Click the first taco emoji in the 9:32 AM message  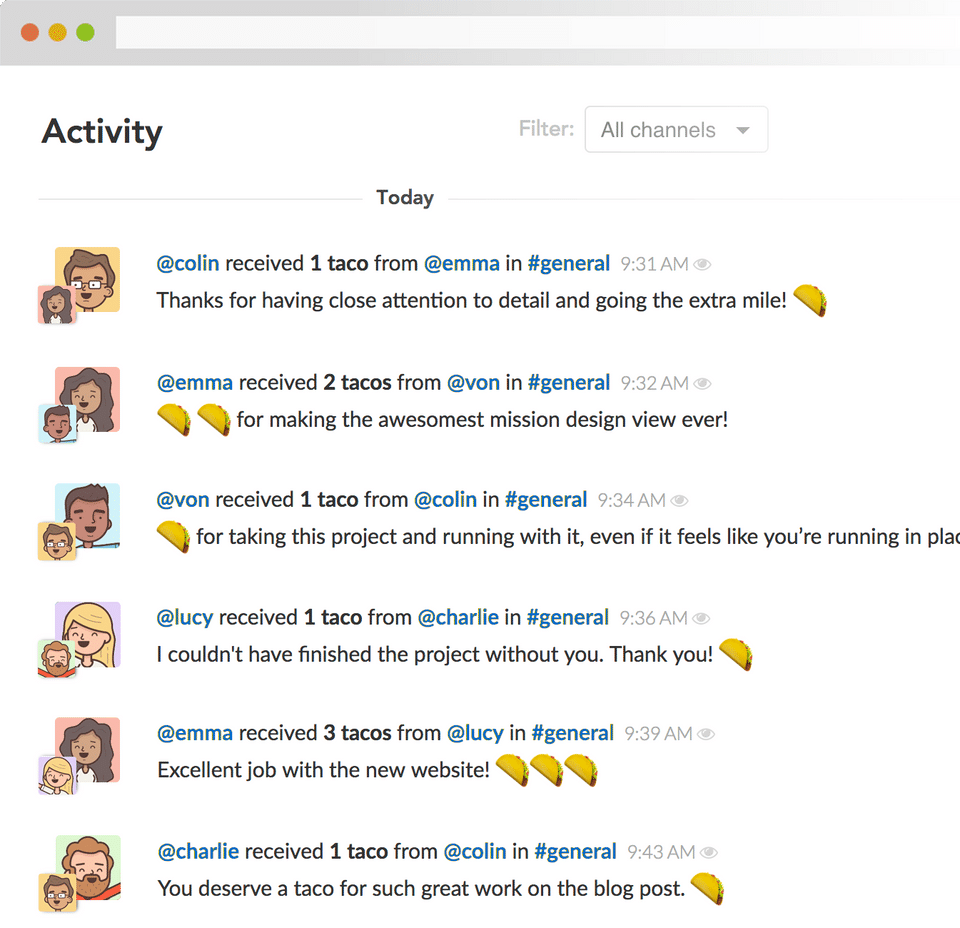pyautogui.click(x=174, y=420)
